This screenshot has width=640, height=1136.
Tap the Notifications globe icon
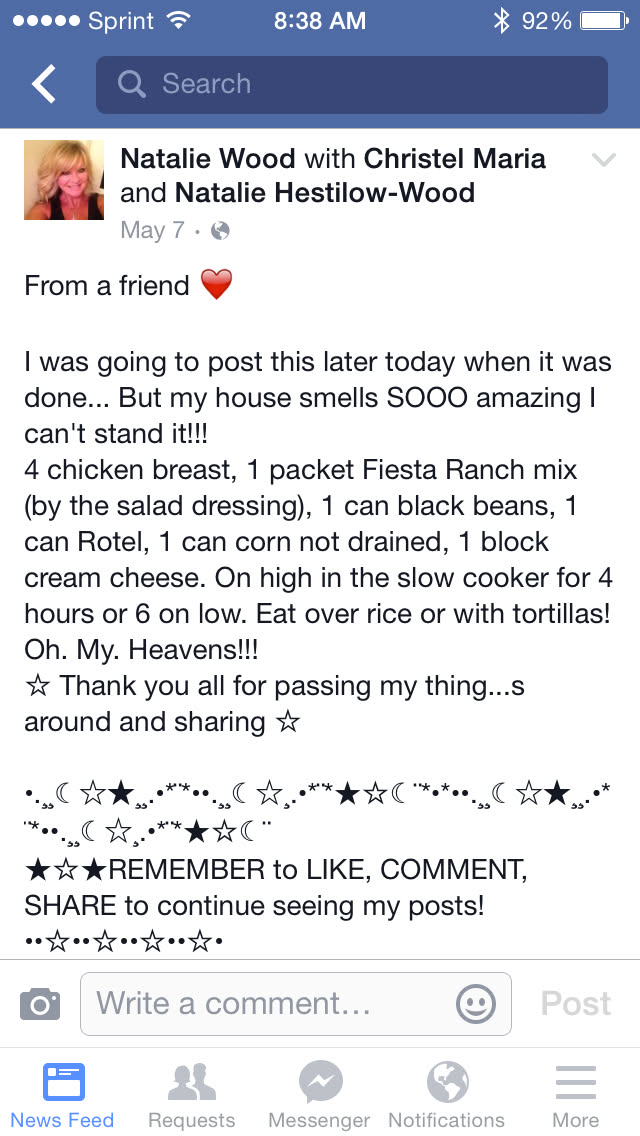point(447,1082)
